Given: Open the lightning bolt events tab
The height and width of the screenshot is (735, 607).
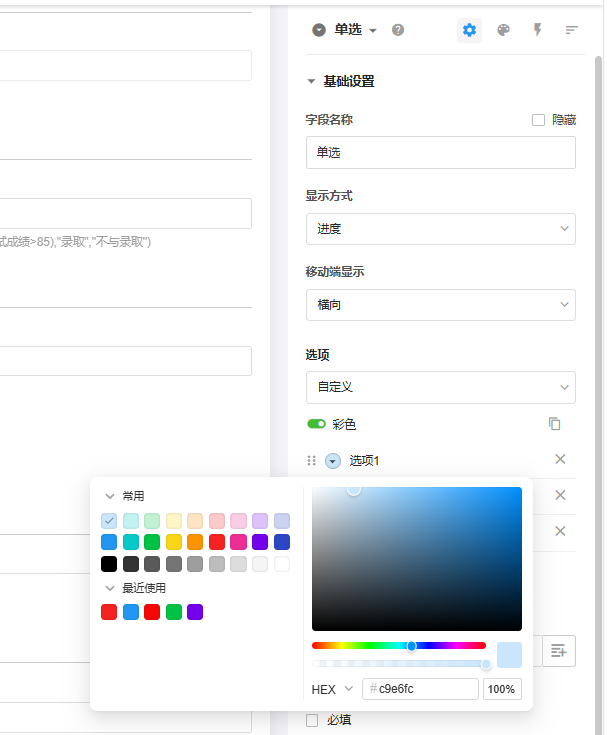Looking at the screenshot, I should coord(537,30).
